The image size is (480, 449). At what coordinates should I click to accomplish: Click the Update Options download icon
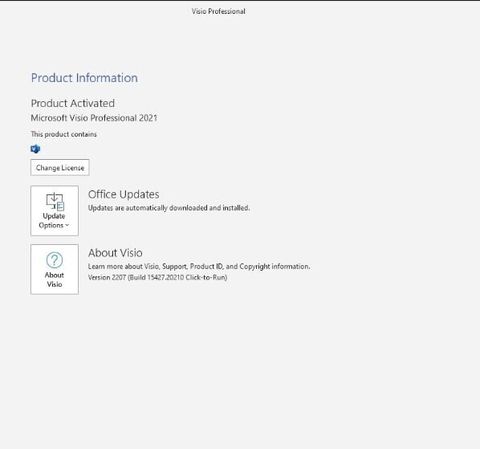click(x=54, y=202)
